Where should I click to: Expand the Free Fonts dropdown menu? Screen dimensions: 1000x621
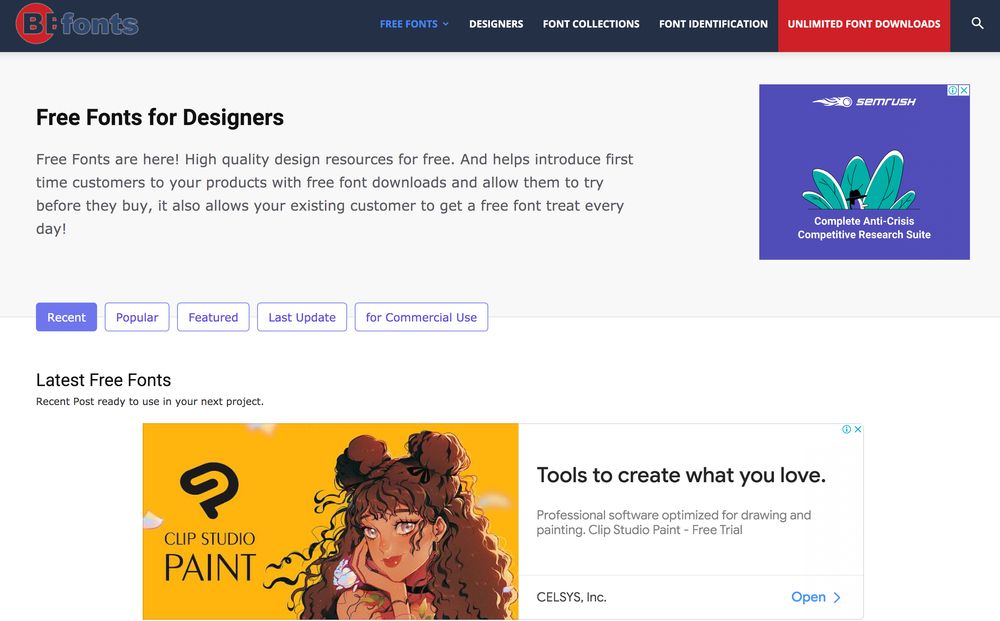pos(414,24)
